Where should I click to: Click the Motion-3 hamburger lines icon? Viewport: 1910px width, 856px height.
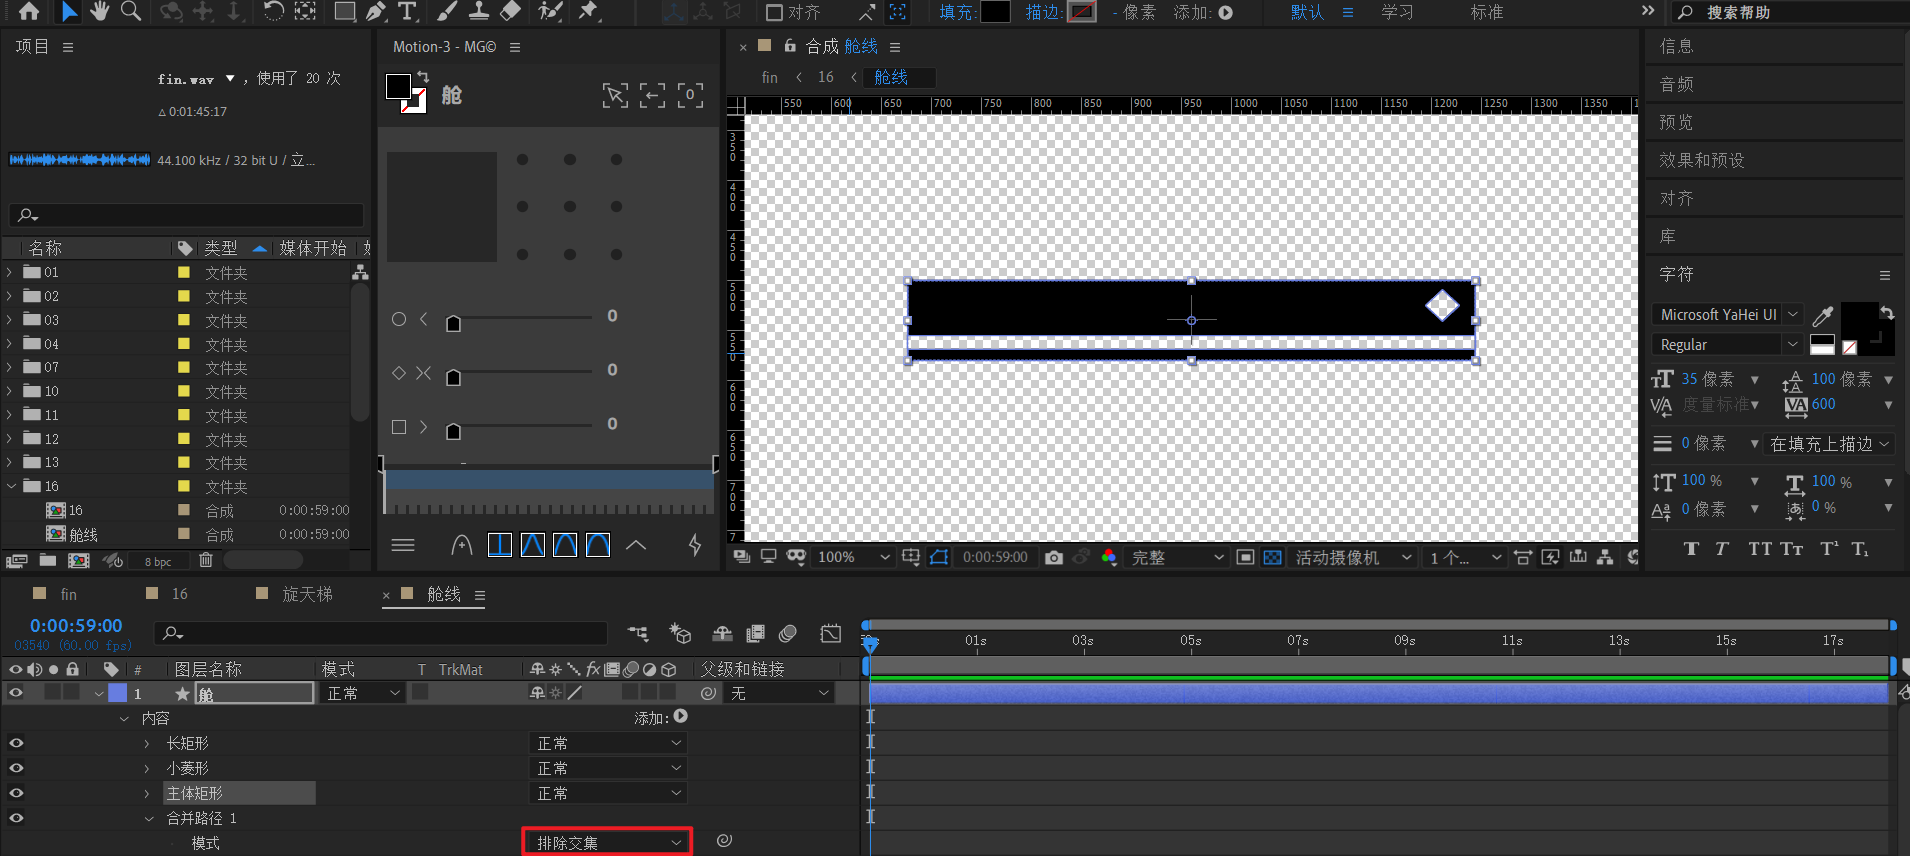coord(403,545)
